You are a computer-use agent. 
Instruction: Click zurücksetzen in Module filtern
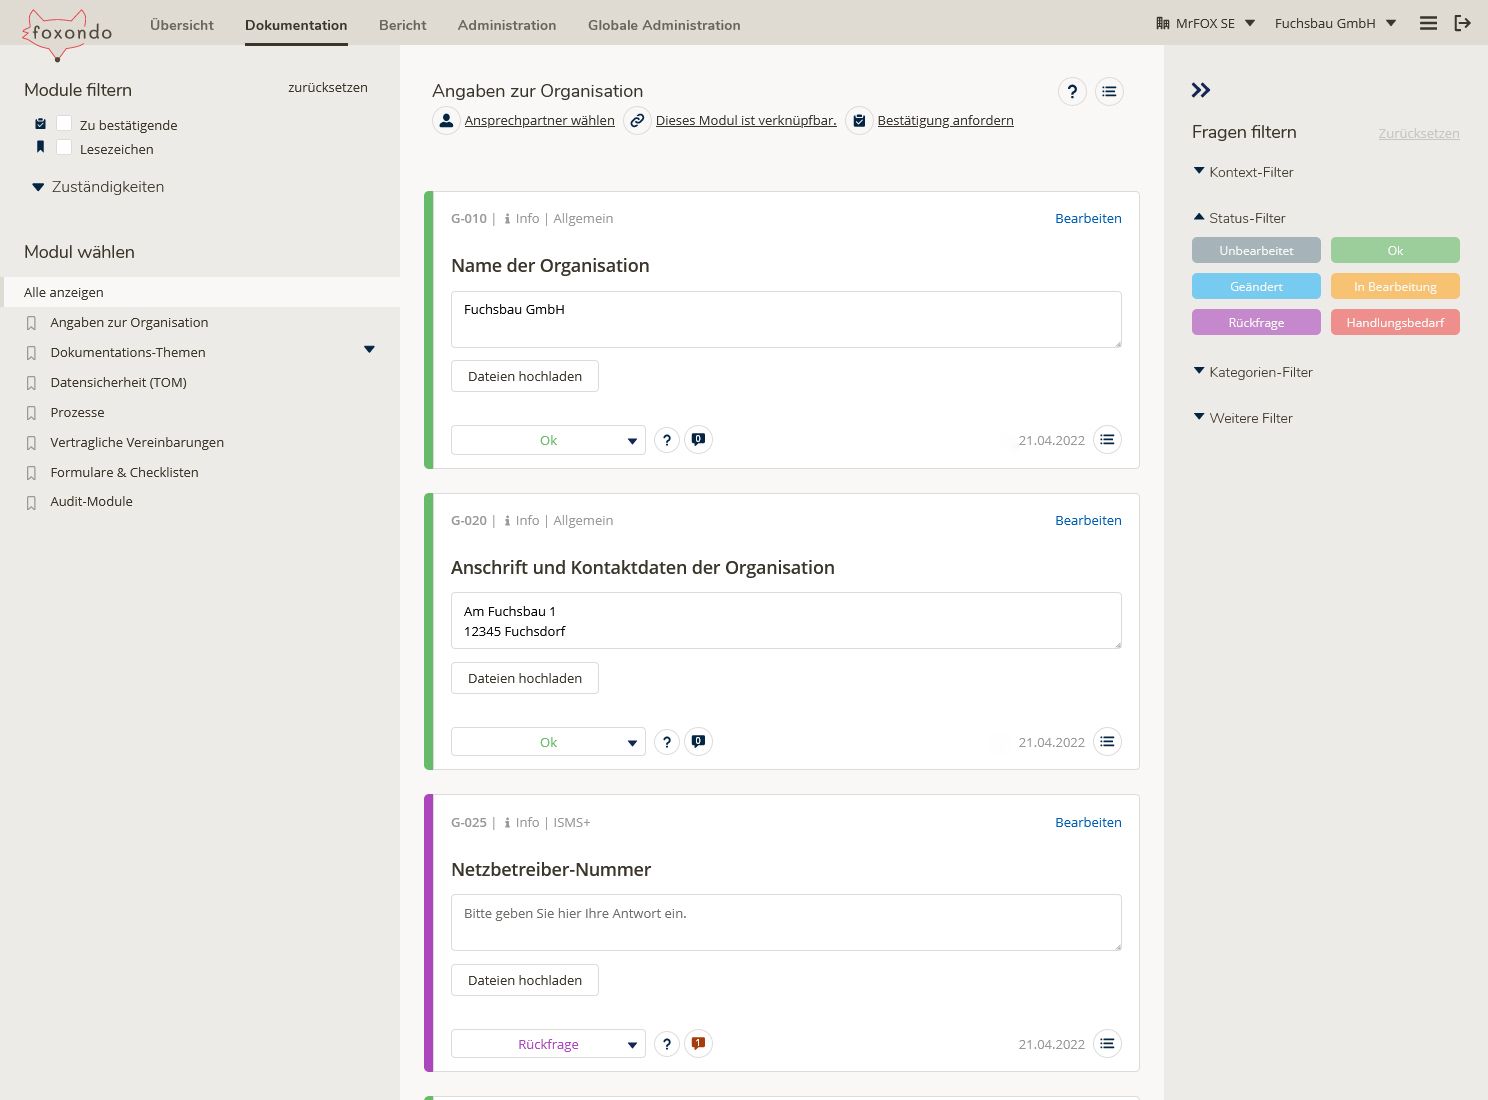point(328,87)
